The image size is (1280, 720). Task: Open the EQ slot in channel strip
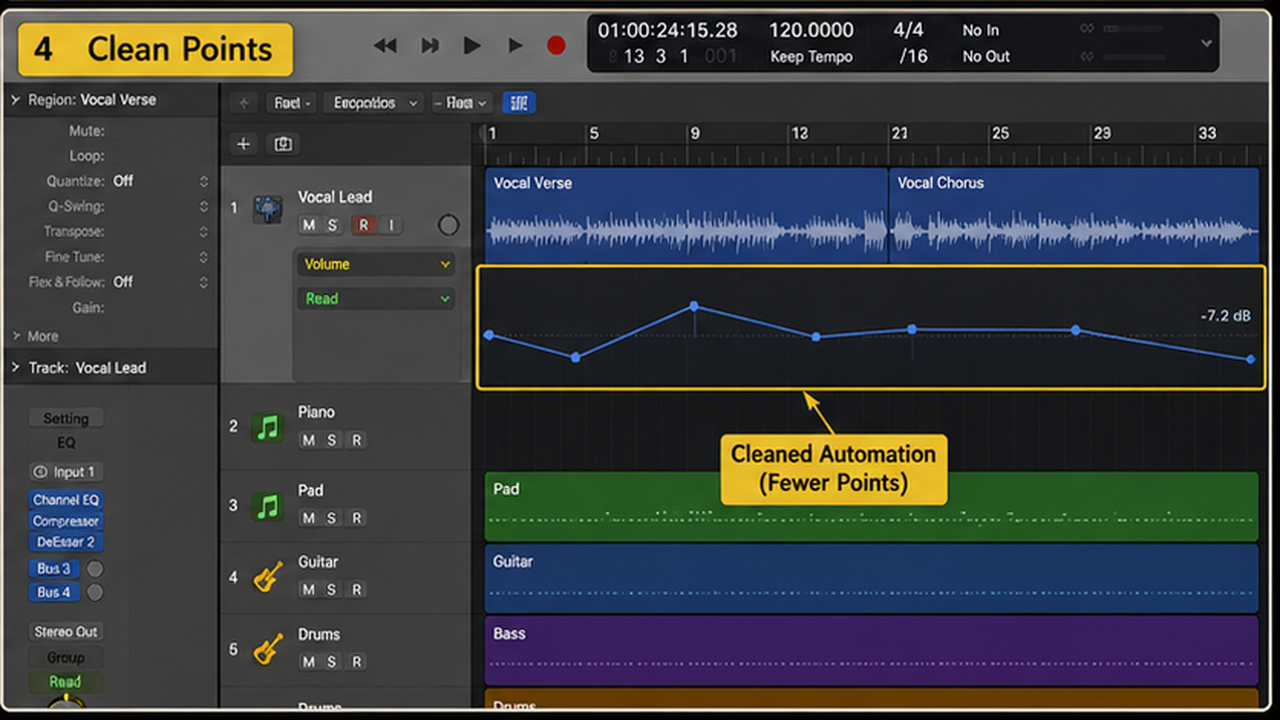pos(66,442)
